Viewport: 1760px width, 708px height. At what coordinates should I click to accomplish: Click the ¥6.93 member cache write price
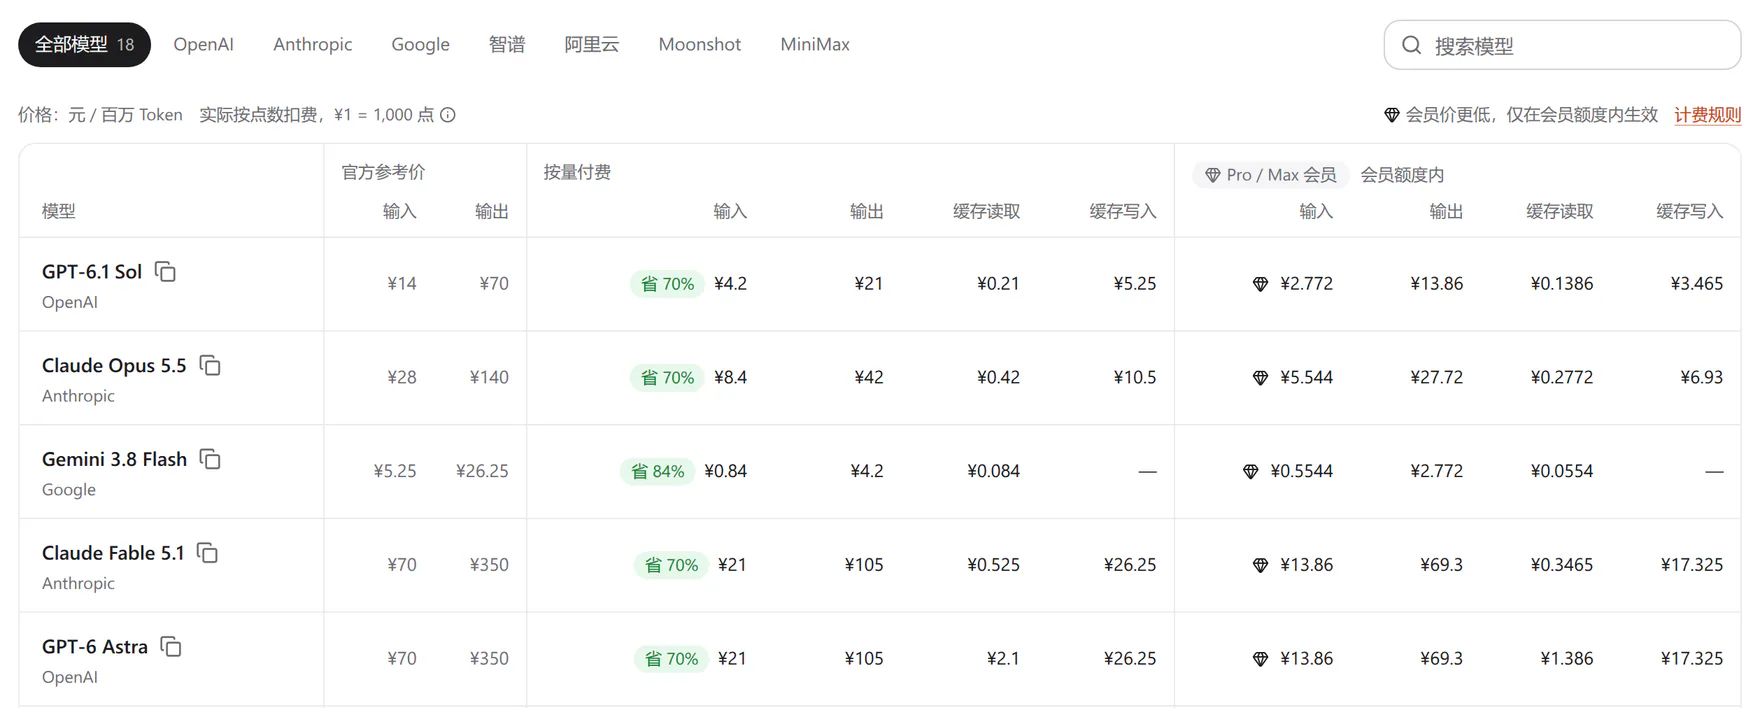(1701, 378)
